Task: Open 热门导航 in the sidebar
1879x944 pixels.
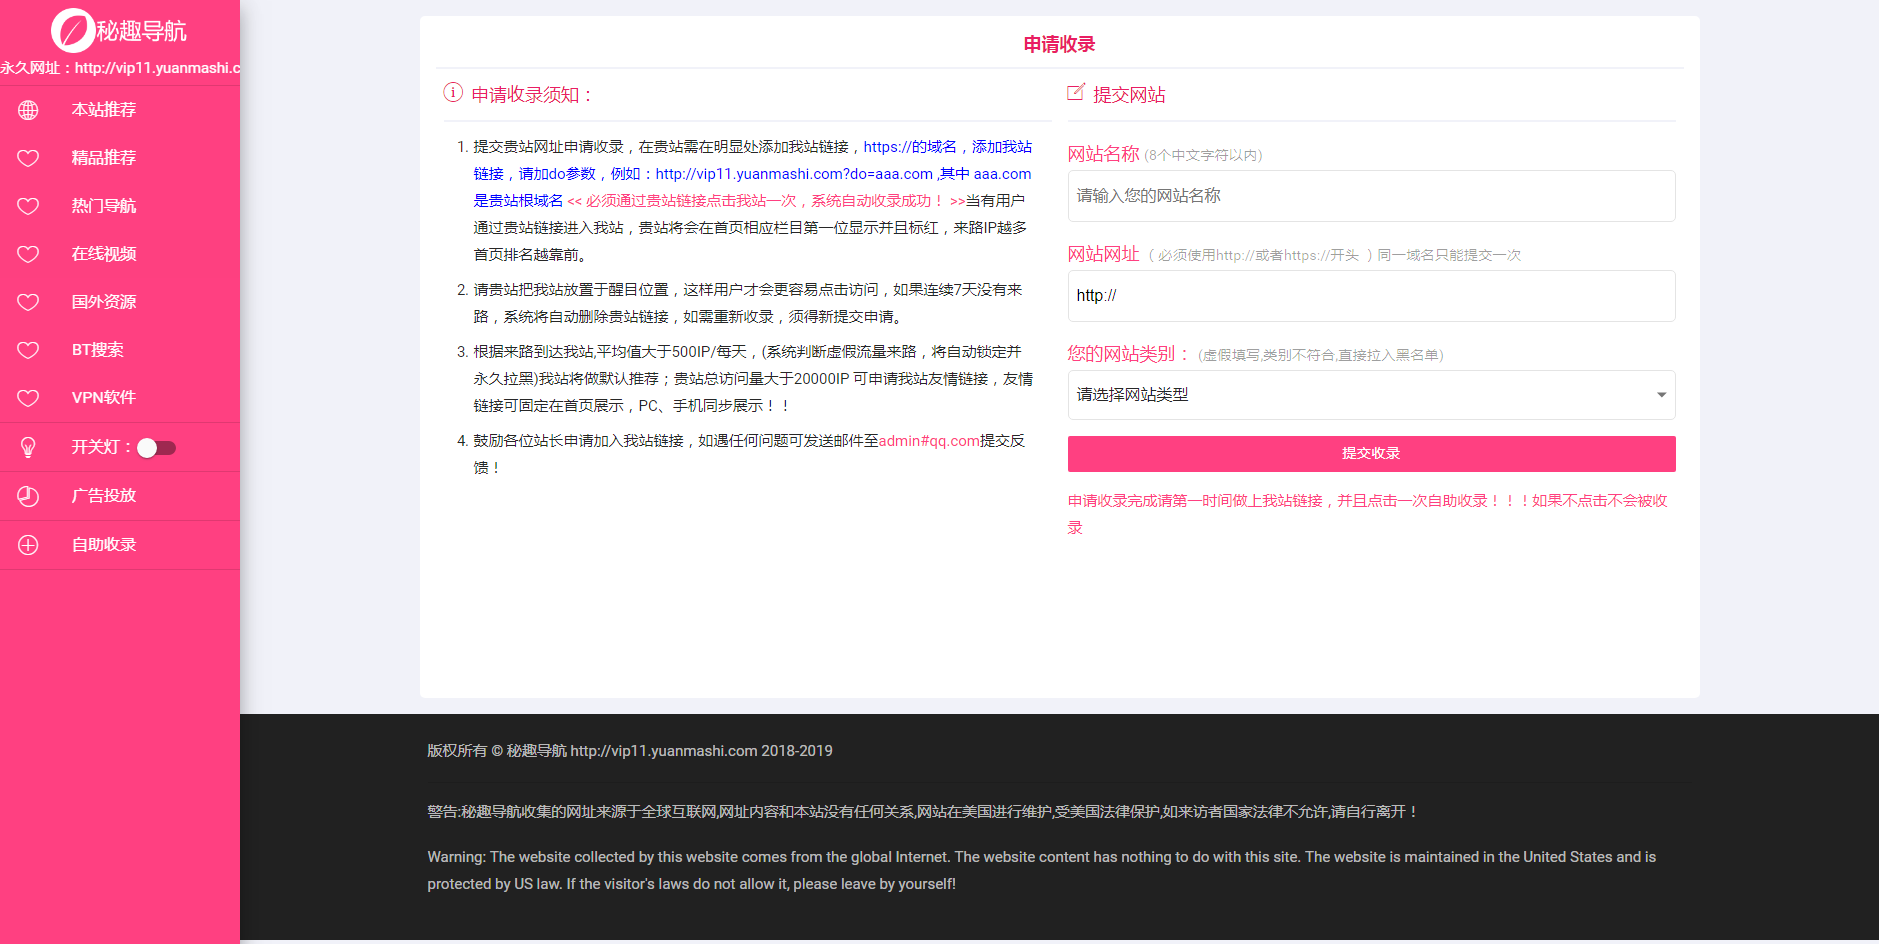Action: [x=104, y=206]
